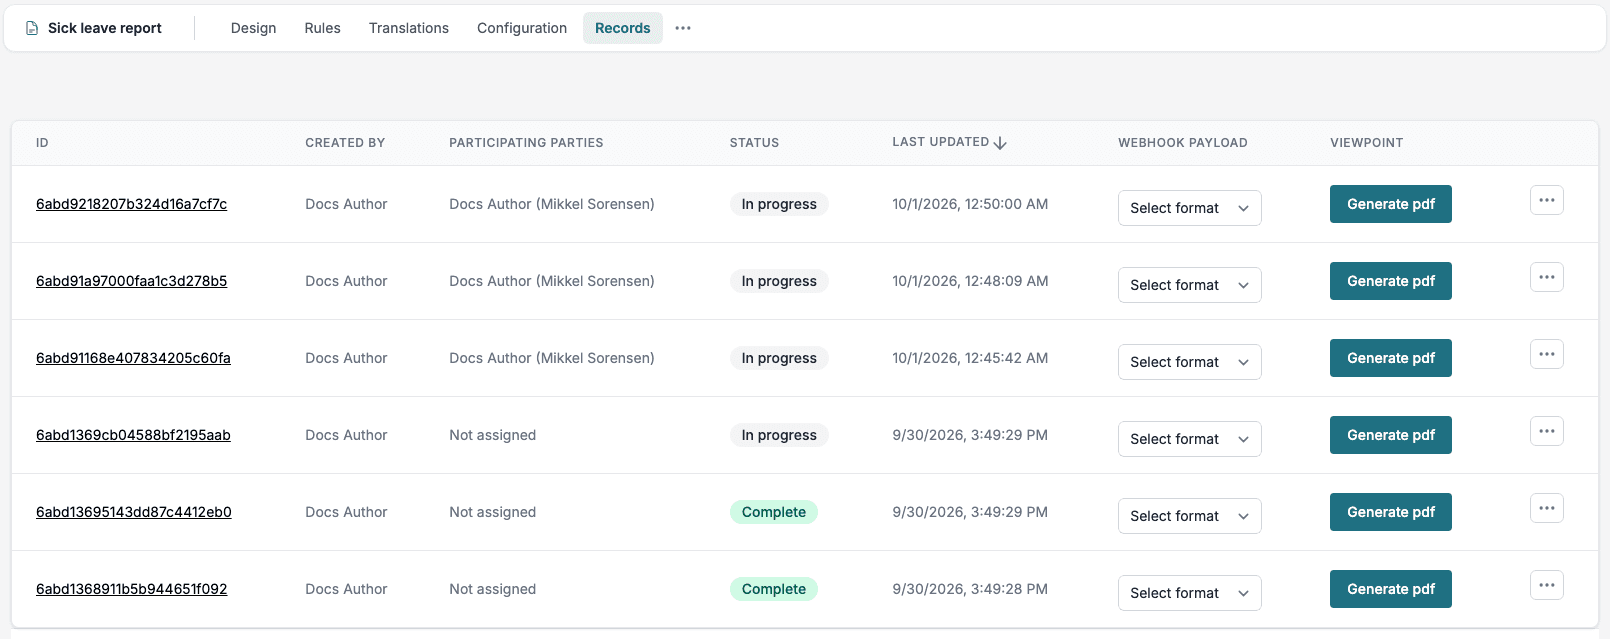Click In progress badge for 6abd9218207b324d16a7cf7c

tap(779, 204)
